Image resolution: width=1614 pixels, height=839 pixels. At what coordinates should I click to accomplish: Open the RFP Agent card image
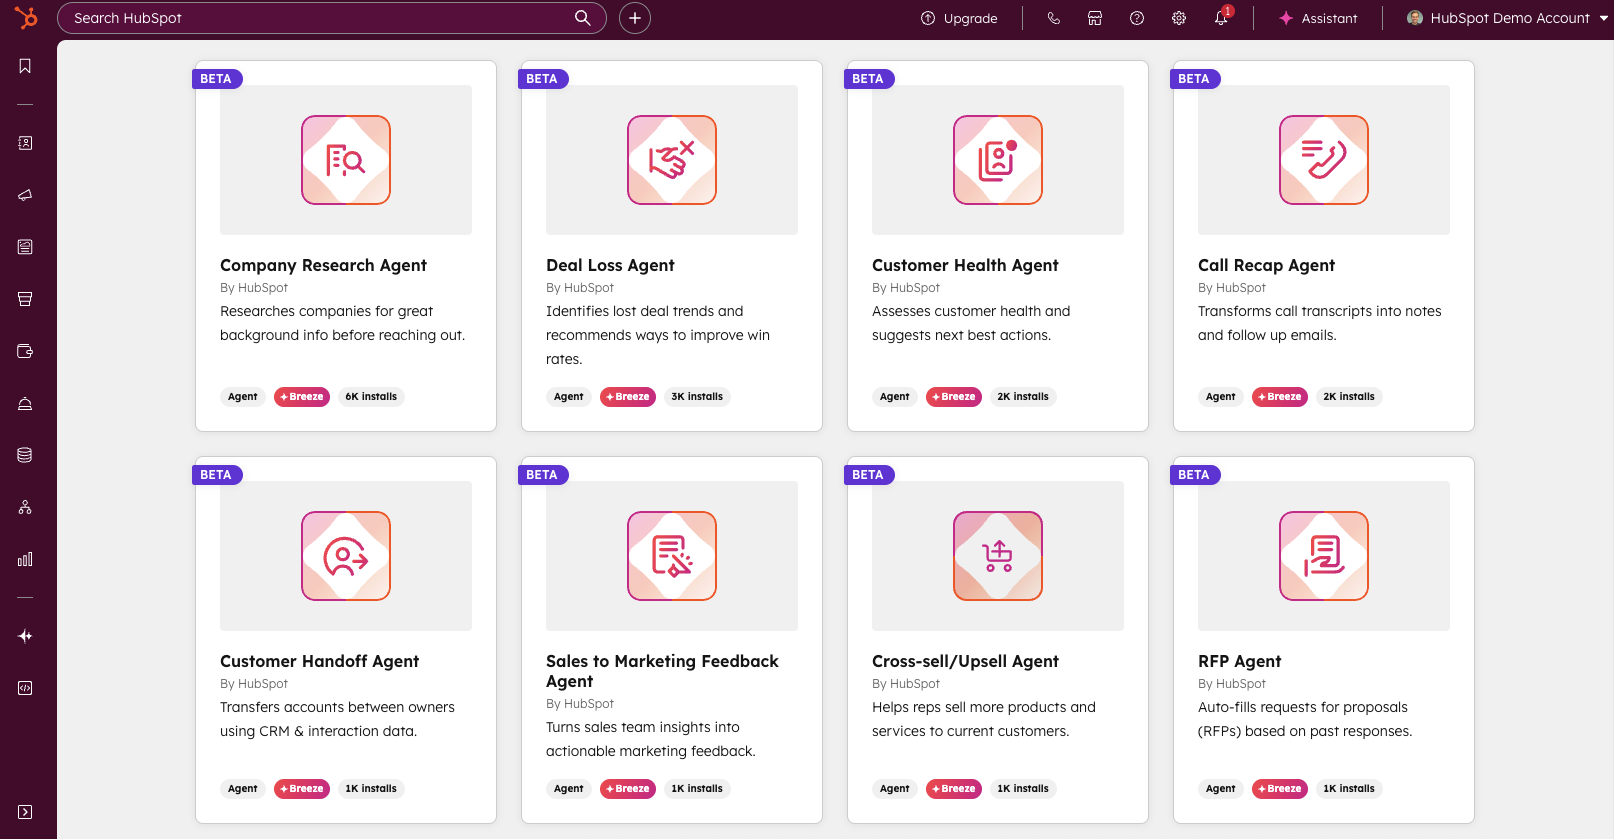1323,556
